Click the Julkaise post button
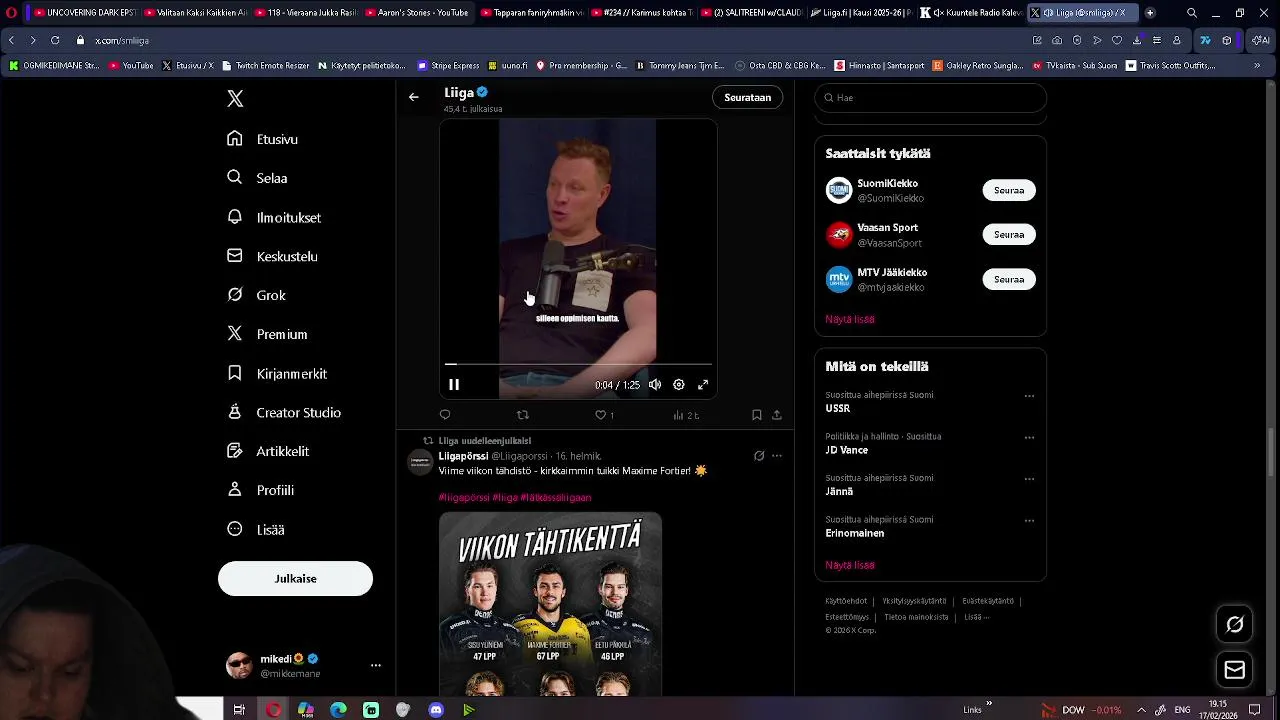 pyautogui.click(x=295, y=578)
